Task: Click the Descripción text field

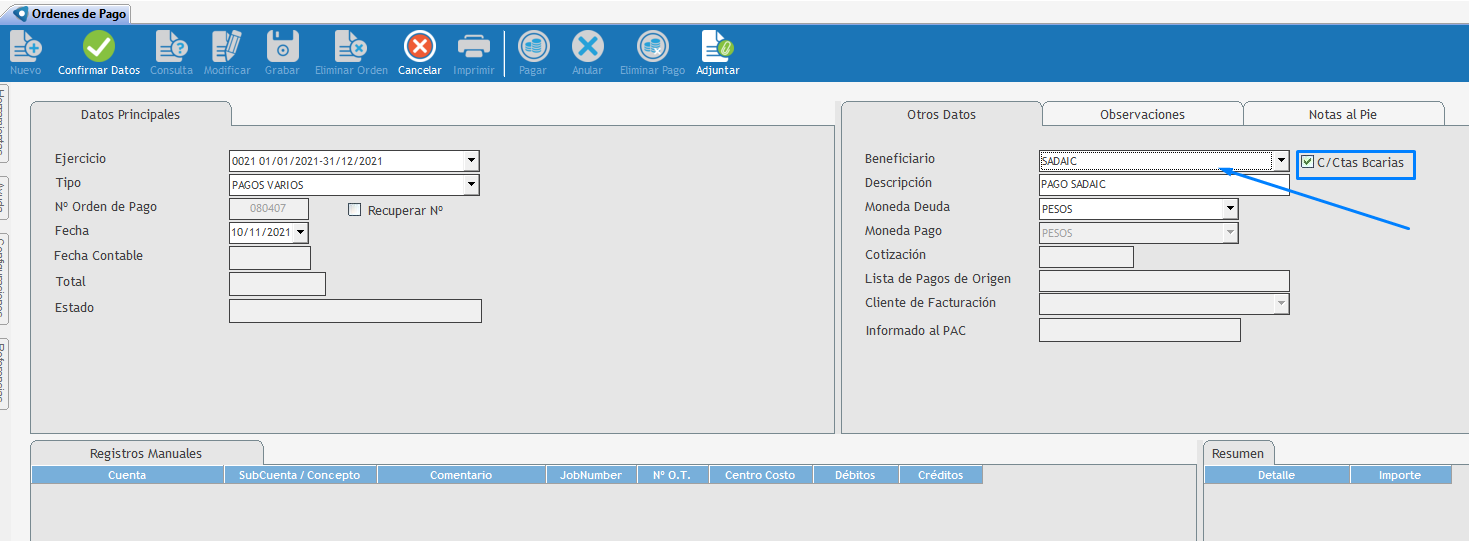Action: [x=1164, y=185]
